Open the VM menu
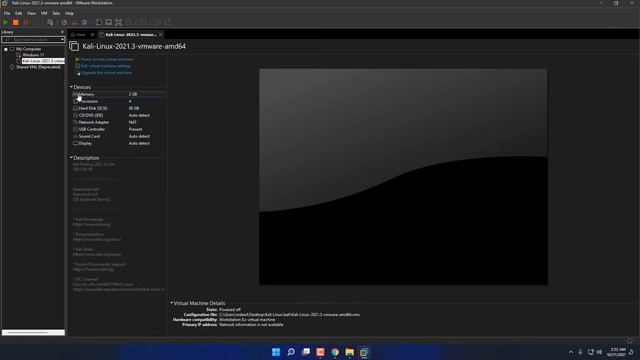Screen dimensions: 640x360 (x=44, y=13)
